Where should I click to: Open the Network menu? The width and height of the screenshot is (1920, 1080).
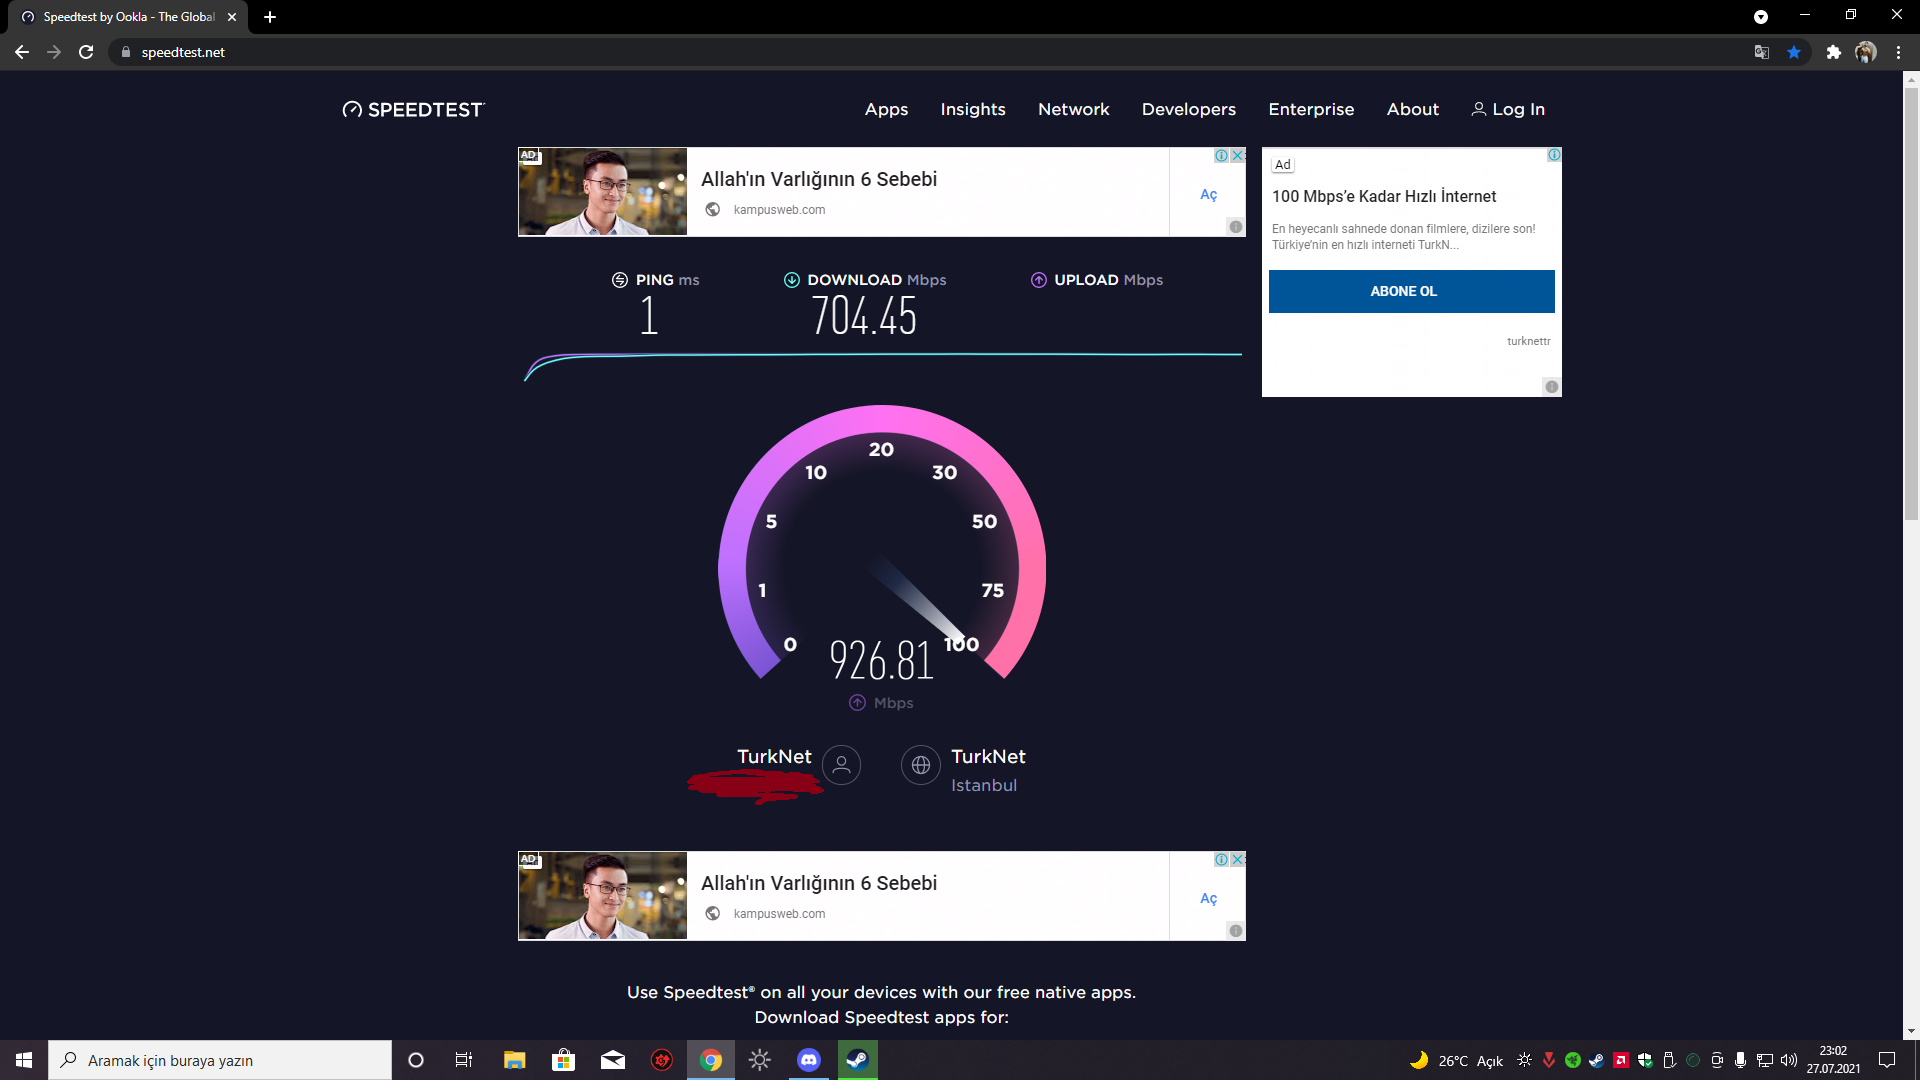[1073, 109]
